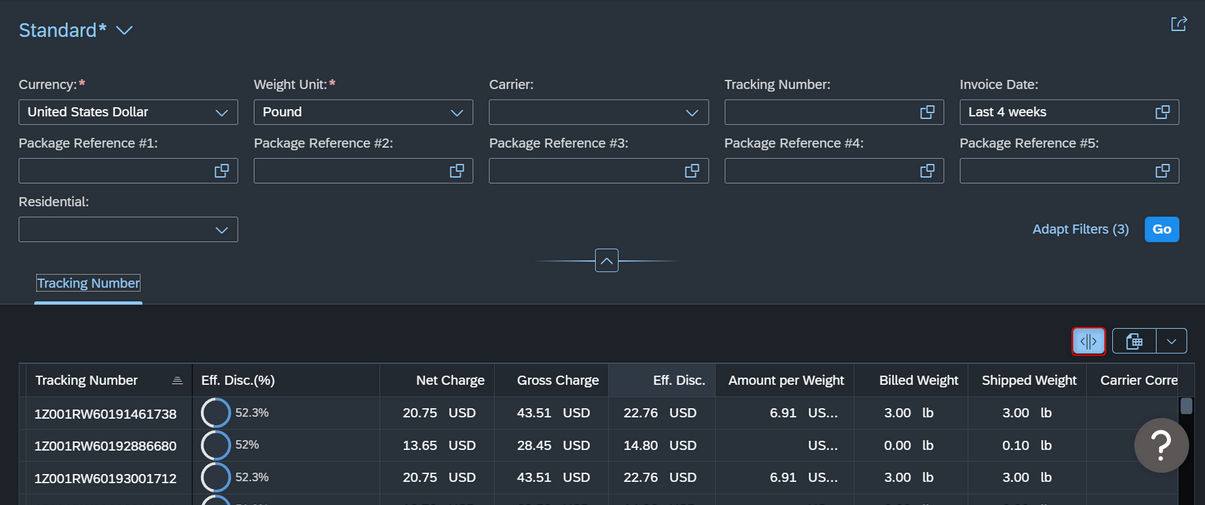Open the question mark help button

pos(1161,446)
